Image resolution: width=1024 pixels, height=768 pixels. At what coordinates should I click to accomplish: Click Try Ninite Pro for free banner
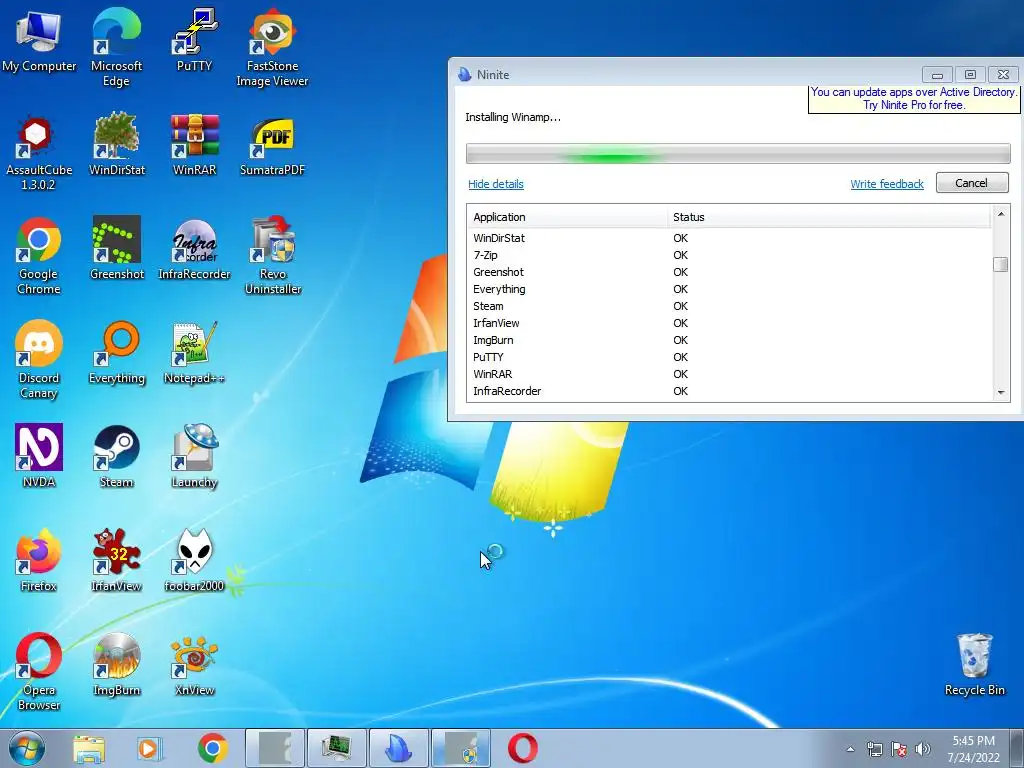[914, 99]
